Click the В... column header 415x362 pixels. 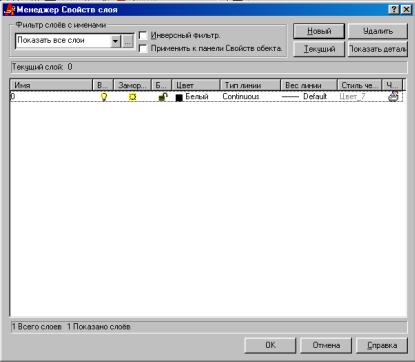tap(103, 85)
